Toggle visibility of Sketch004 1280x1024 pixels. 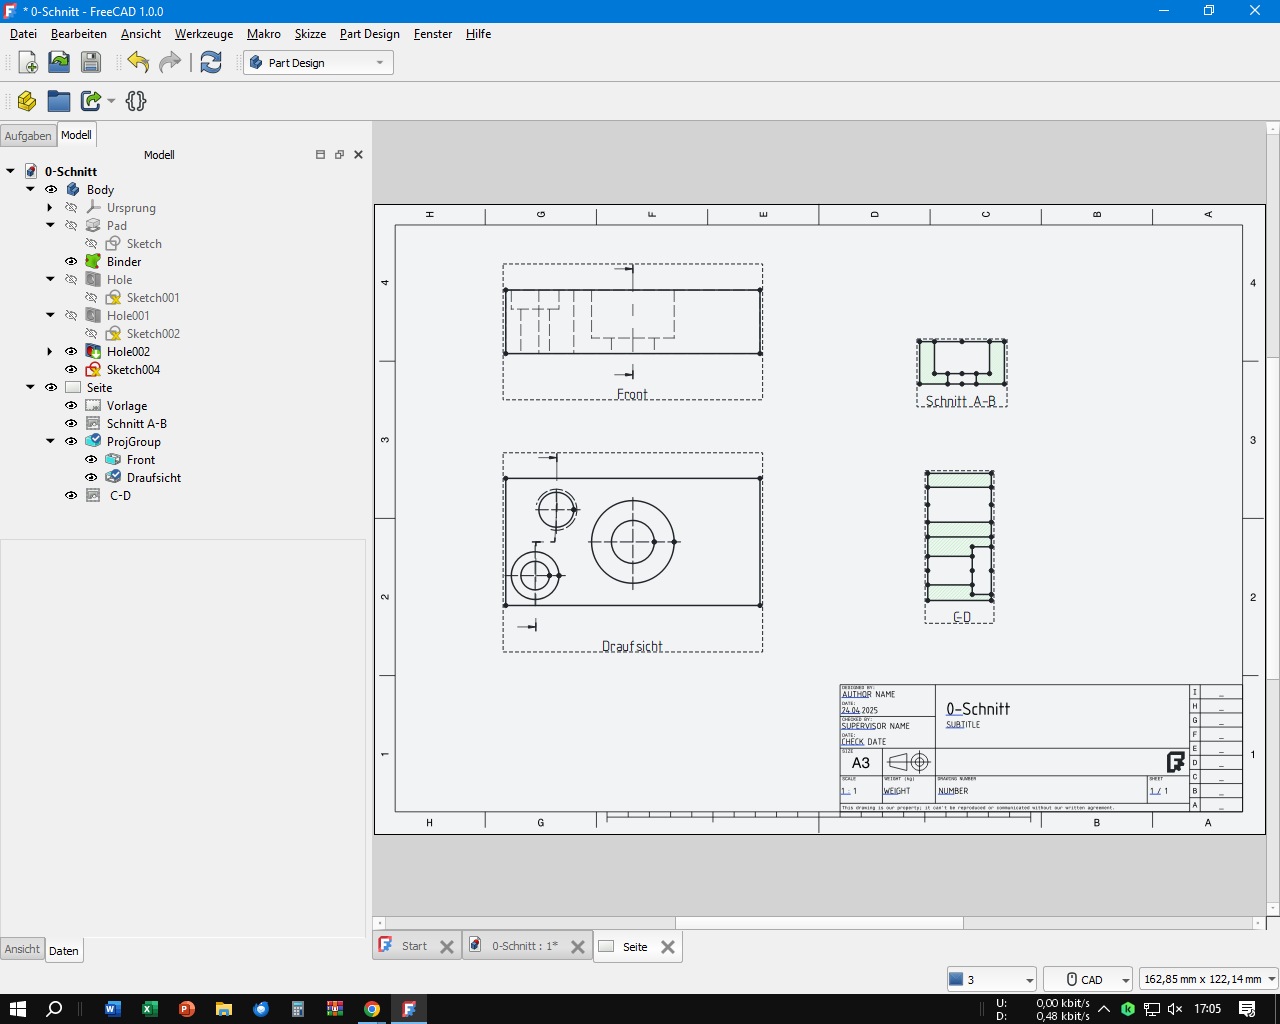click(71, 369)
